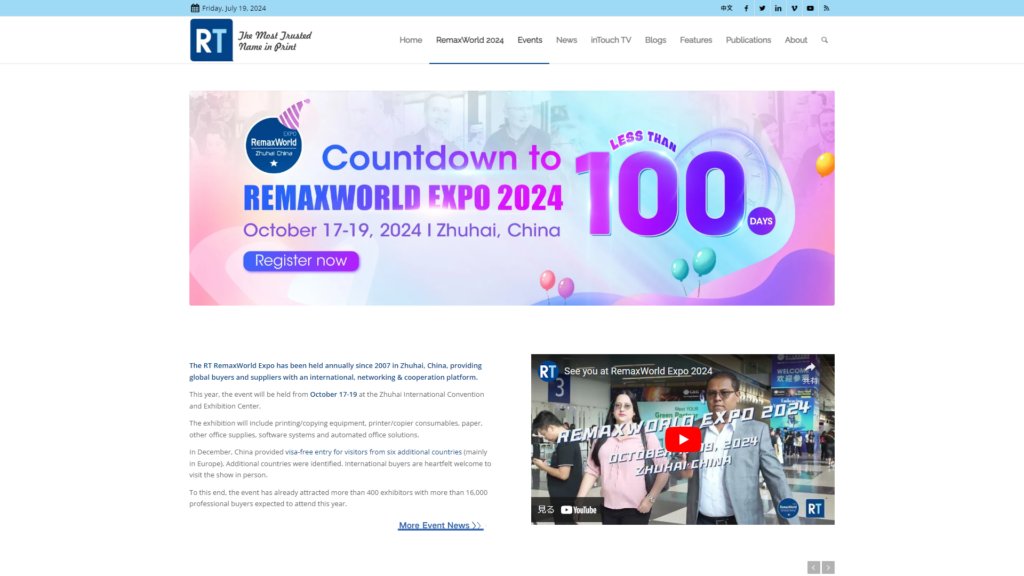This screenshot has height=576, width=1024.
Task: Click the Countdown to RemaxWorld Expo banner
Action: click(512, 198)
